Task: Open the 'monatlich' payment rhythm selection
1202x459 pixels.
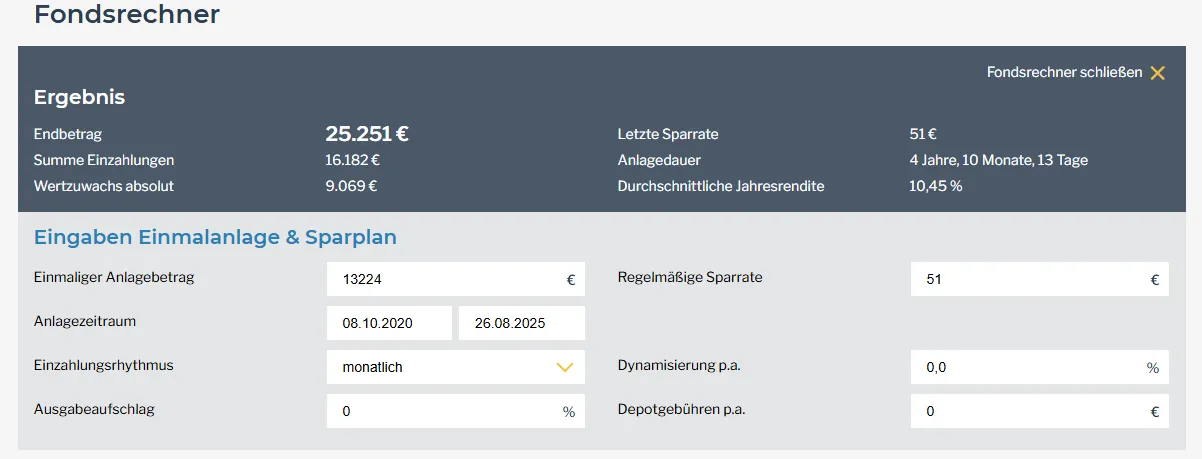Action: (x=440, y=367)
